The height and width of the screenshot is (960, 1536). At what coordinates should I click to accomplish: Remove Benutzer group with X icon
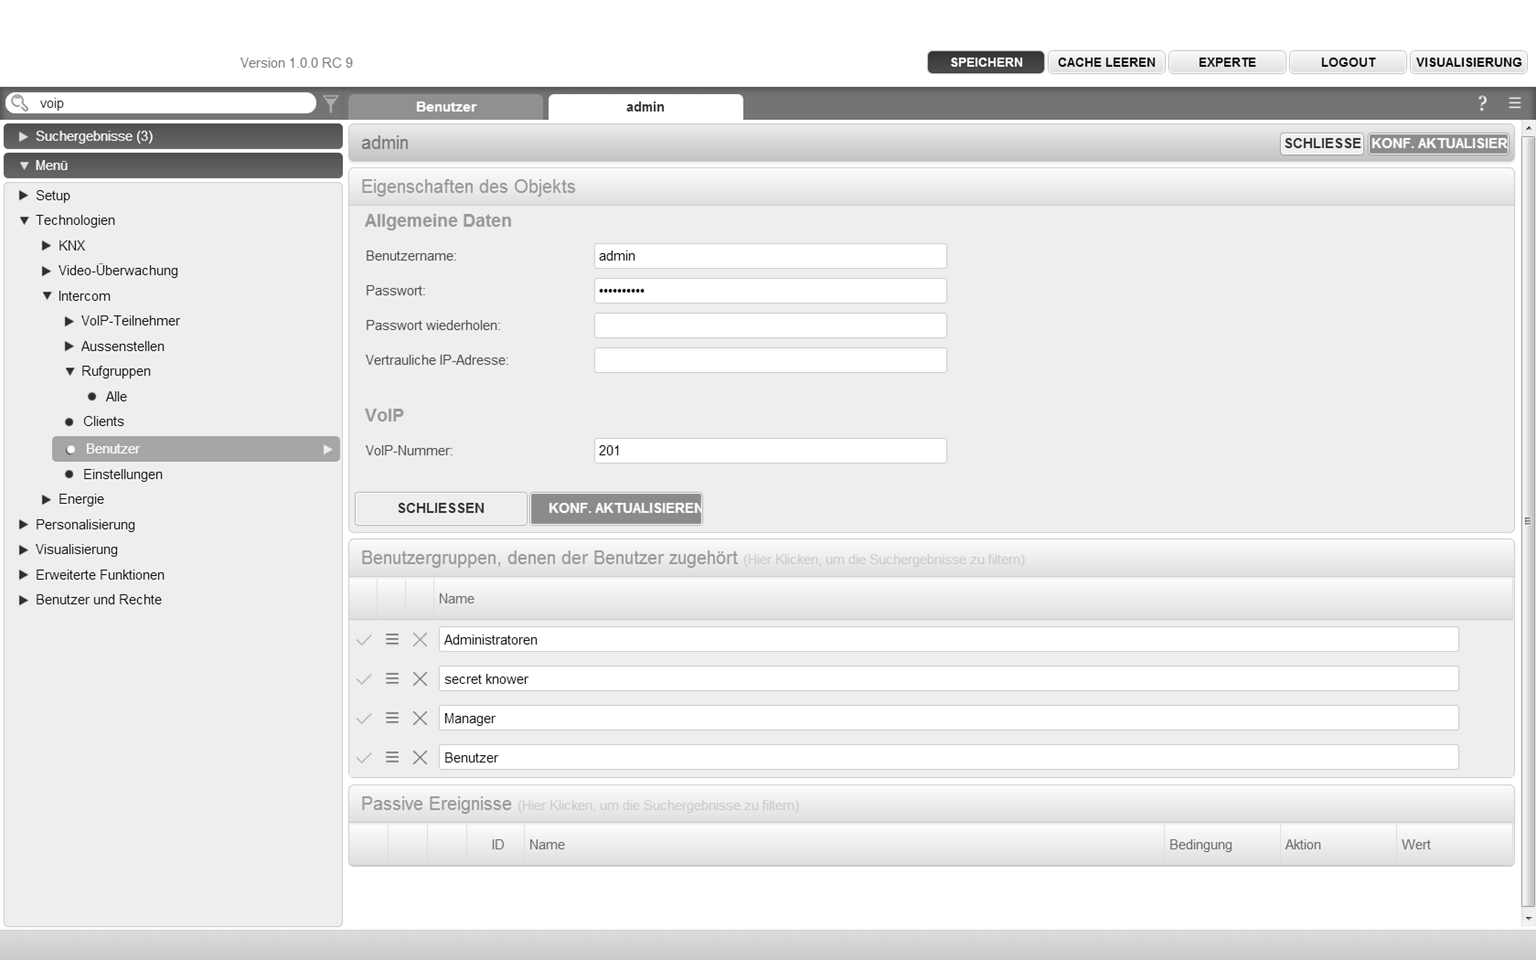tap(420, 758)
